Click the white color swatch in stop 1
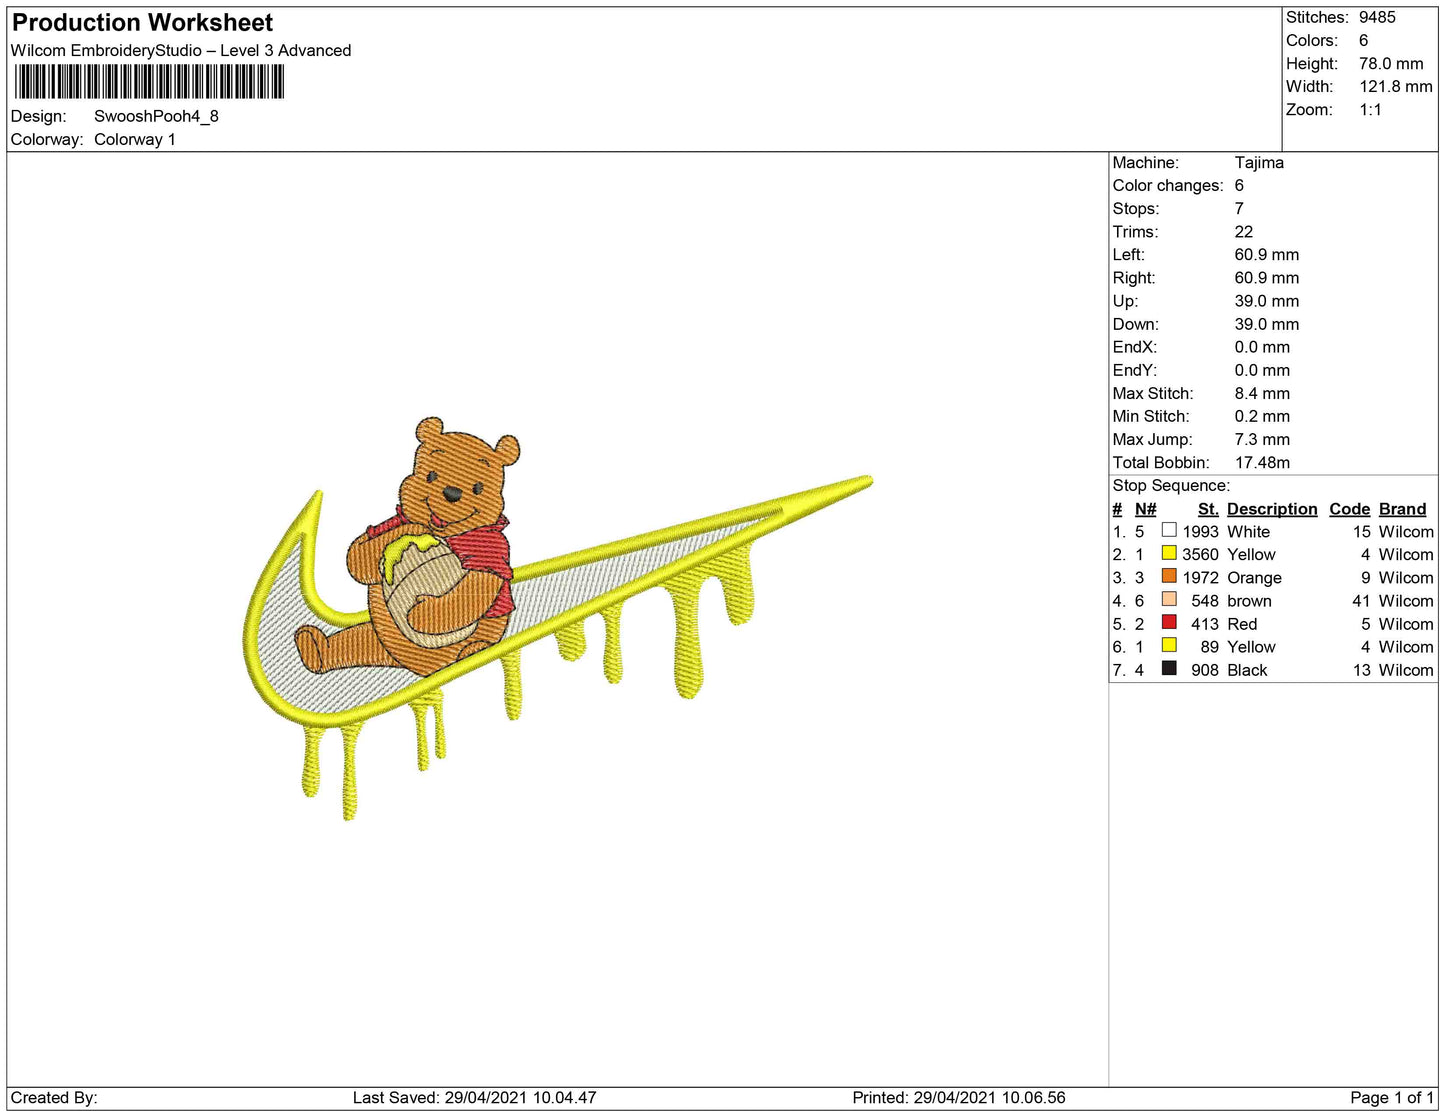 point(1168,530)
